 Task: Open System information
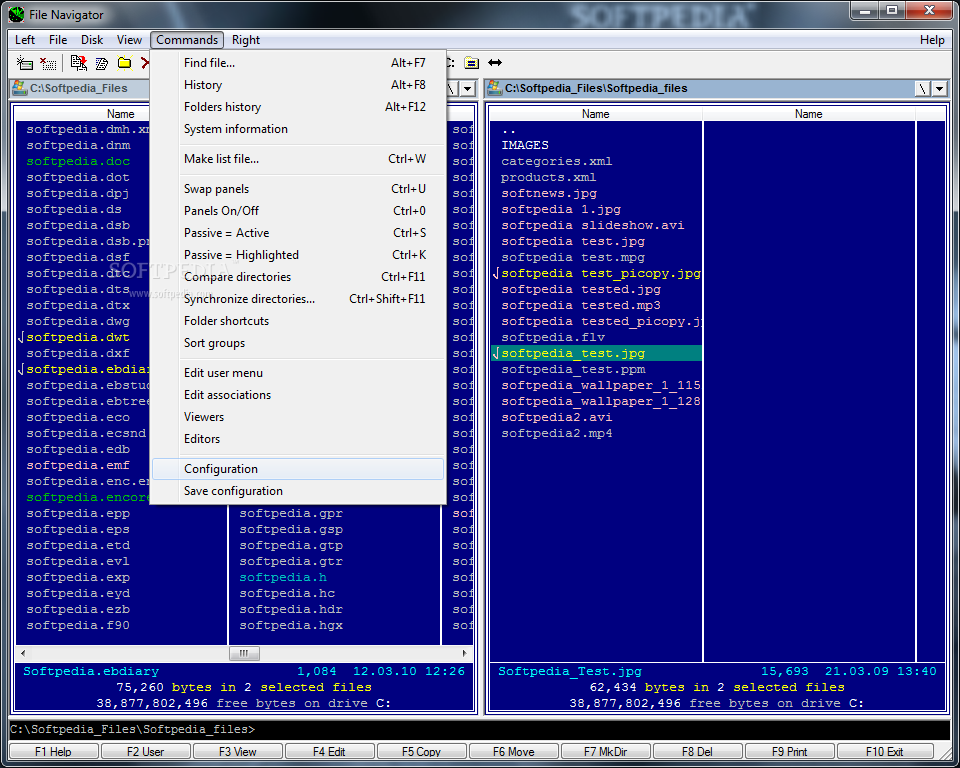298,129
